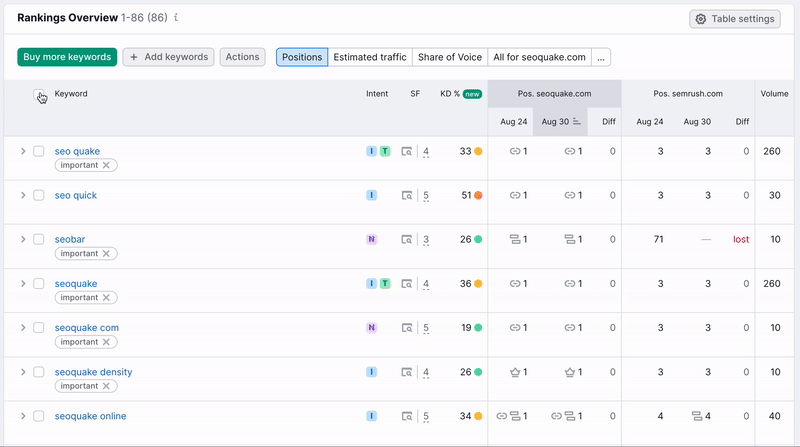Open the seoquake density keyword link

[x=93, y=372]
